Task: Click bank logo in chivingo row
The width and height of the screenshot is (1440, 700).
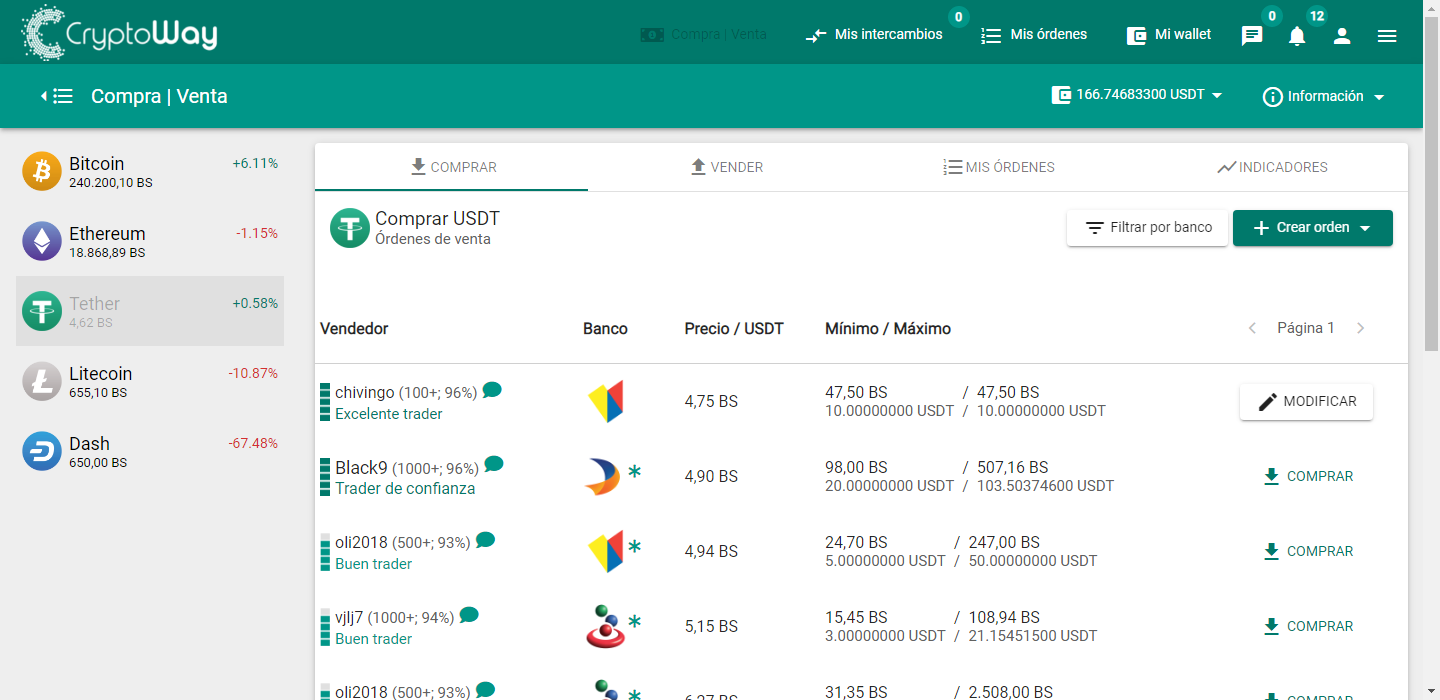Action: 605,401
